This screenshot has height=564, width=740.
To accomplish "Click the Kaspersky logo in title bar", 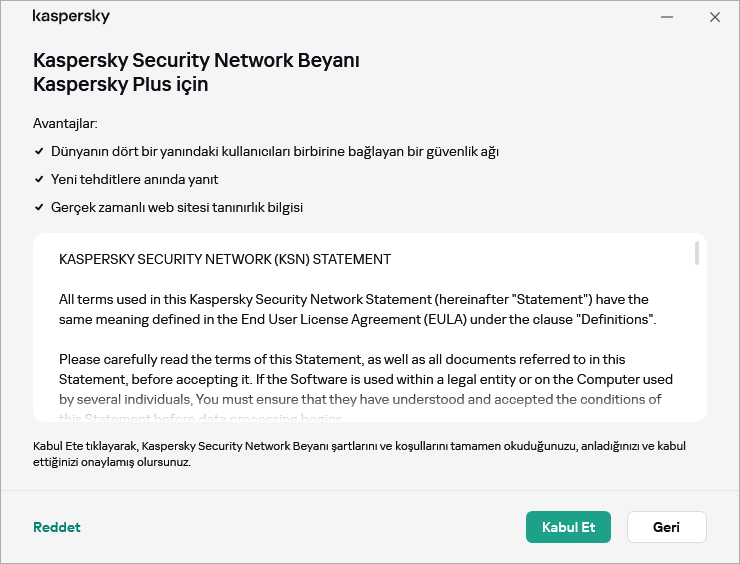I will coord(71,17).
